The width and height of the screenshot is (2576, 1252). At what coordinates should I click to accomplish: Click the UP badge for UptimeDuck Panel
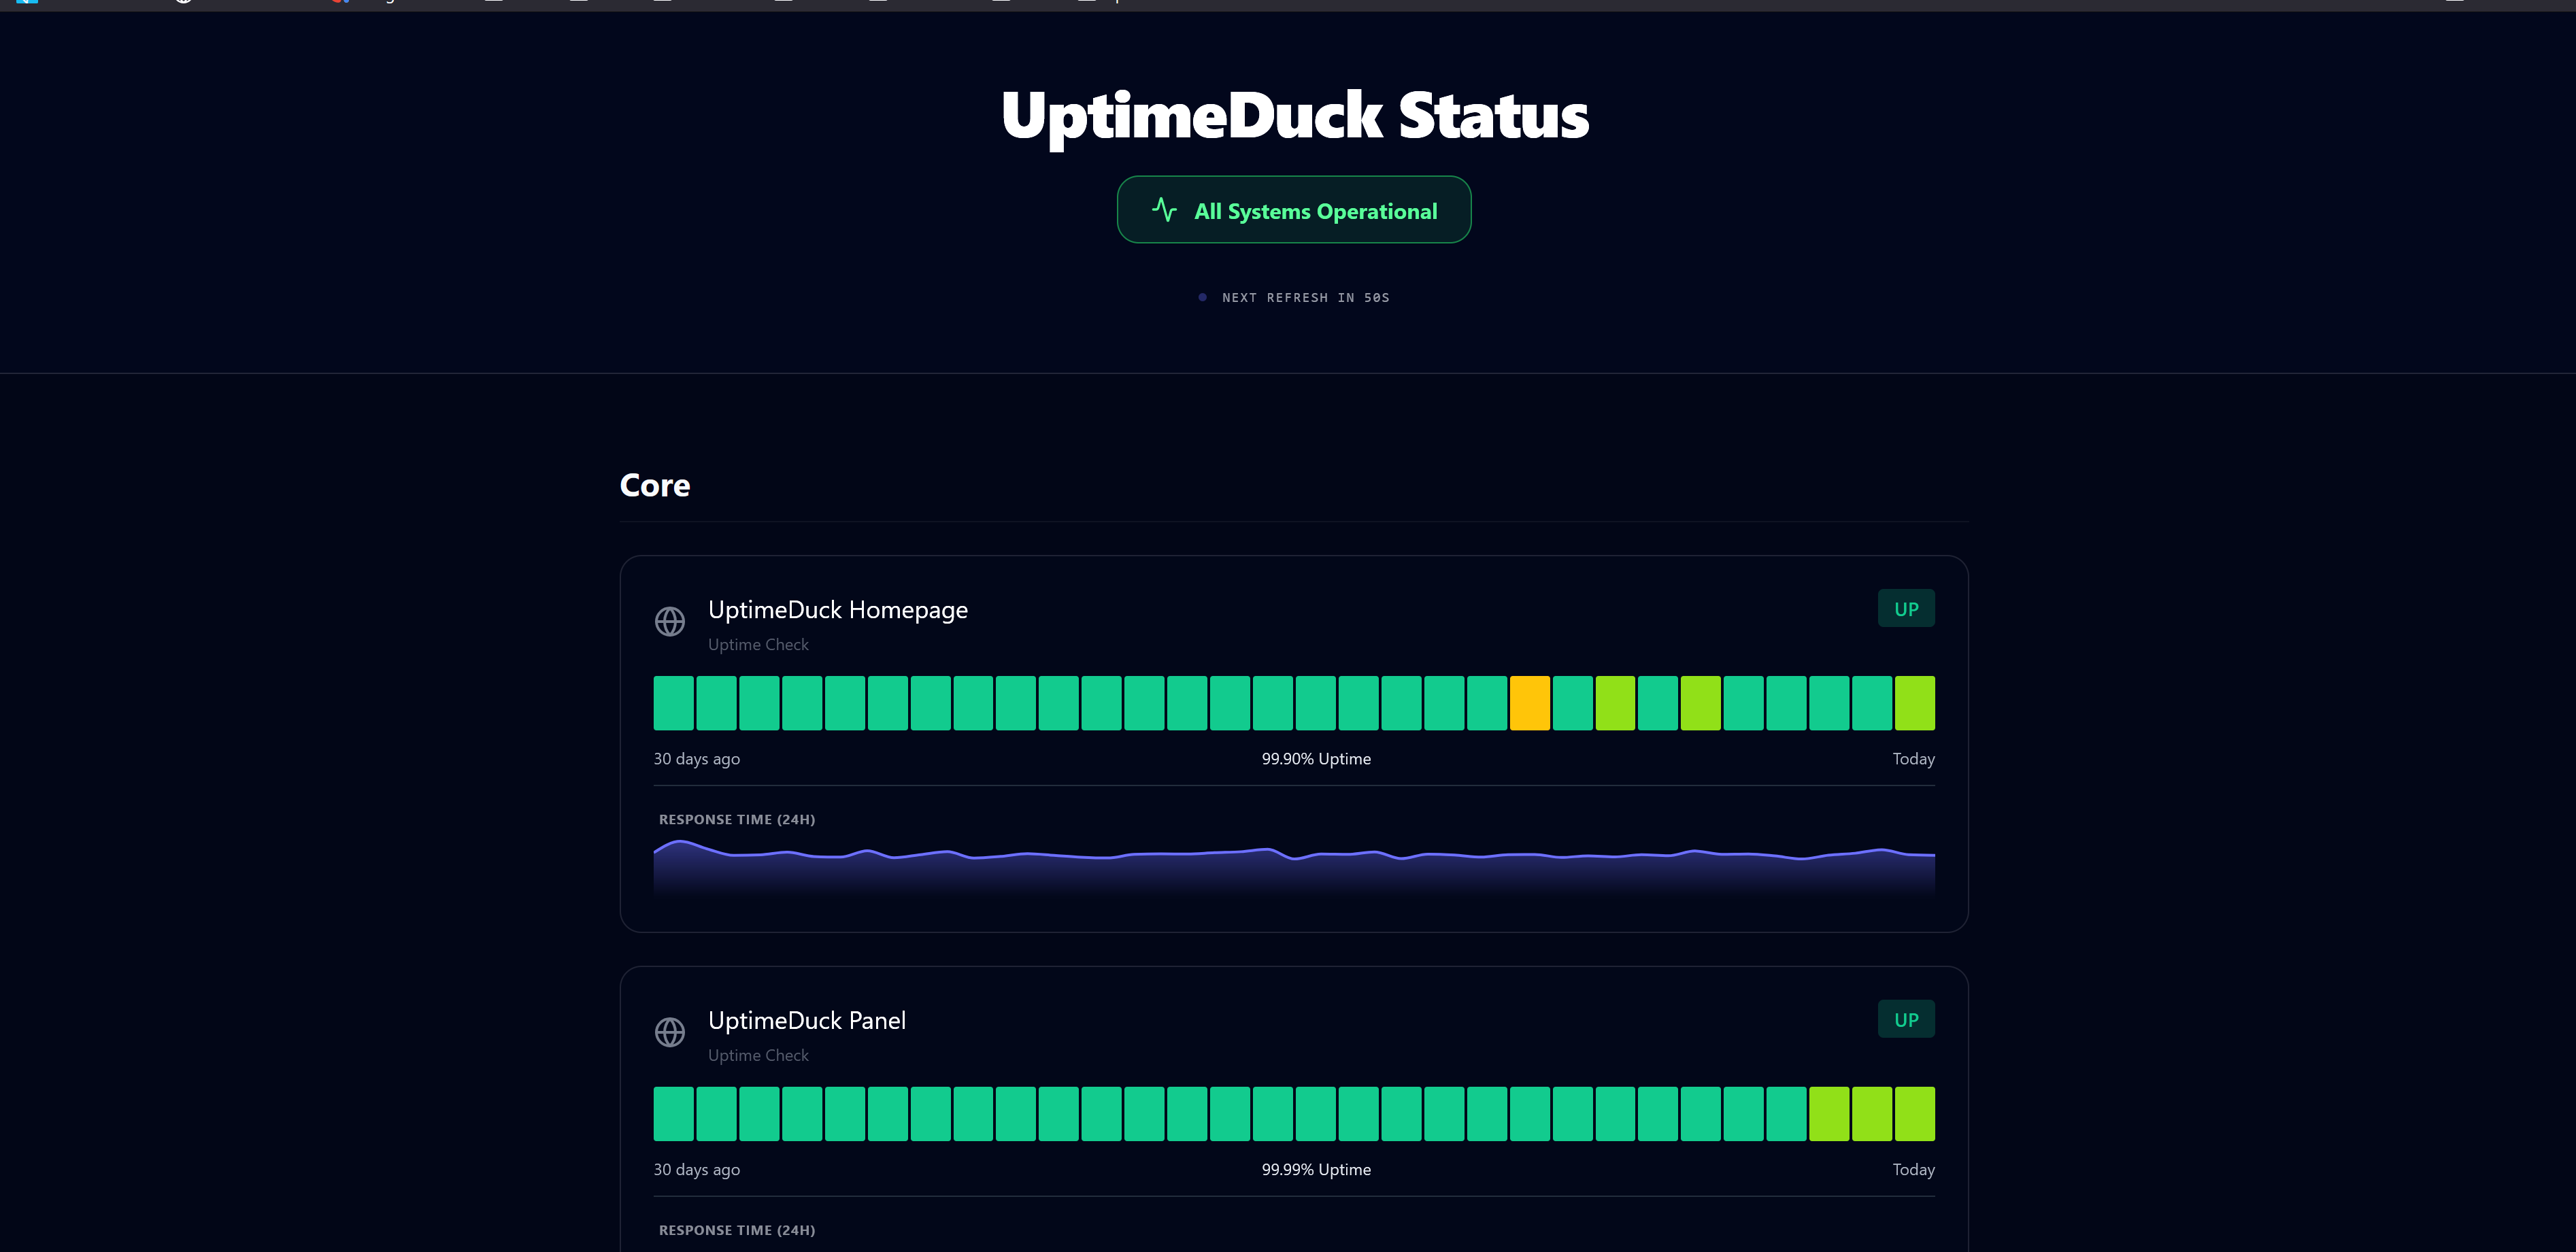point(1905,1019)
